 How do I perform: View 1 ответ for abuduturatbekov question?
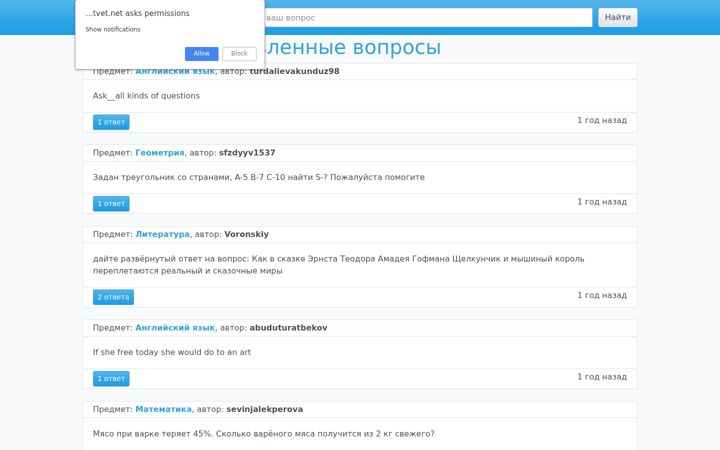tap(111, 378)
